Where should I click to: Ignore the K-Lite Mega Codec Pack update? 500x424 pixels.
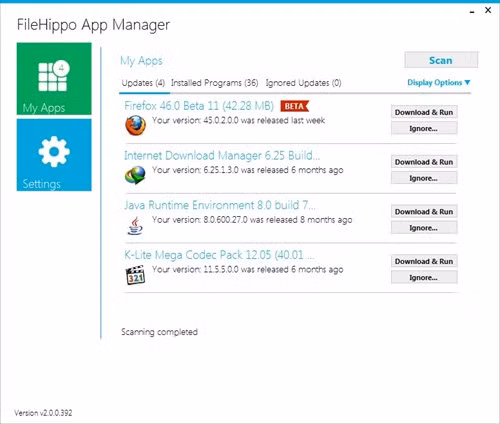tap(424, 277)
